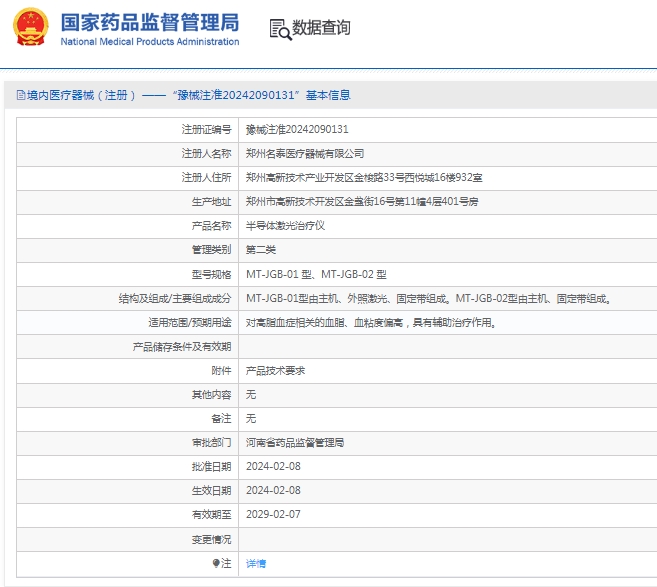
Task: Select 郑州名泰医疗器械有限公司 value
Action: coord(305,154)
